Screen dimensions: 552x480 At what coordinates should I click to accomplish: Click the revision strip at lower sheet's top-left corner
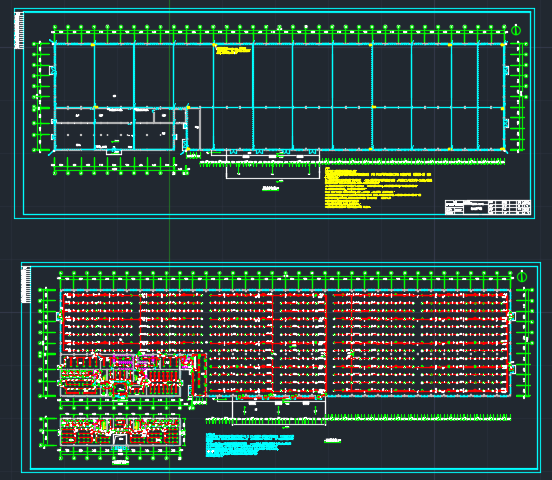(26, 285)
